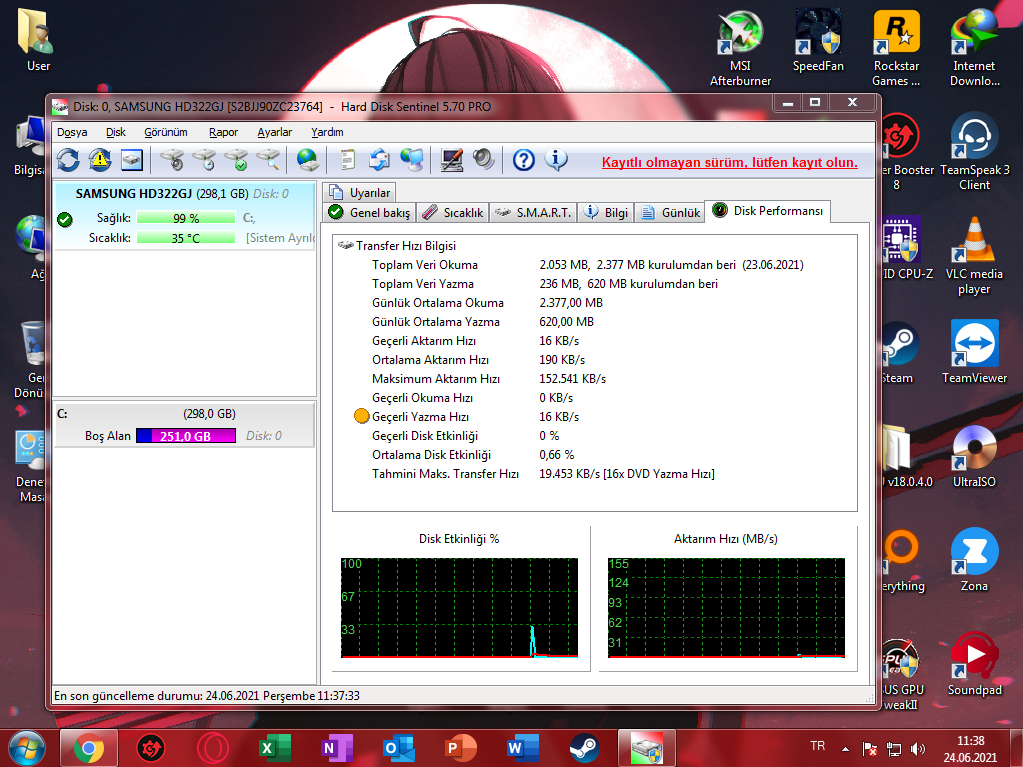1023x767 pixels.
Task: Select the Disk Performansı tab
Action: [768, 211]
